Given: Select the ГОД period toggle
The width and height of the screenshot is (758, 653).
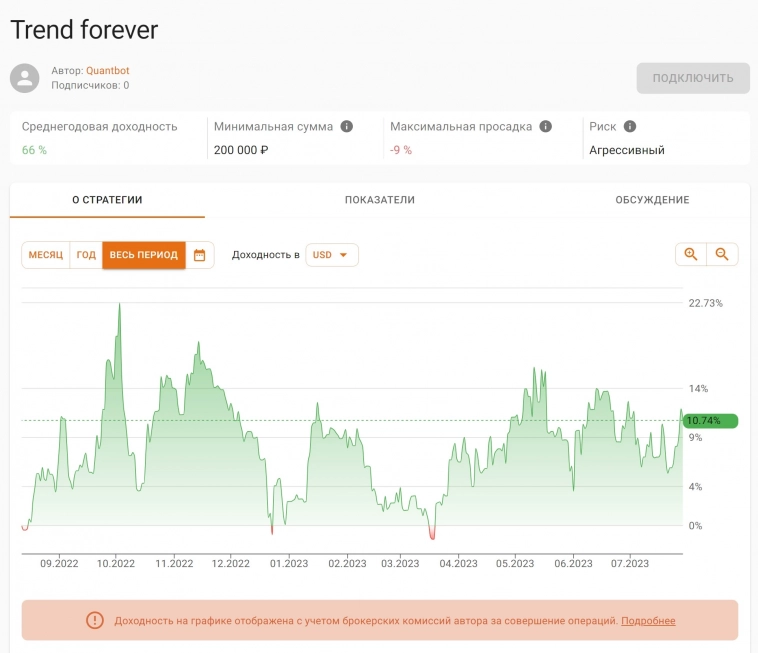Looking at the screenshot, I should pyautogui.click(x=86, y=255).
